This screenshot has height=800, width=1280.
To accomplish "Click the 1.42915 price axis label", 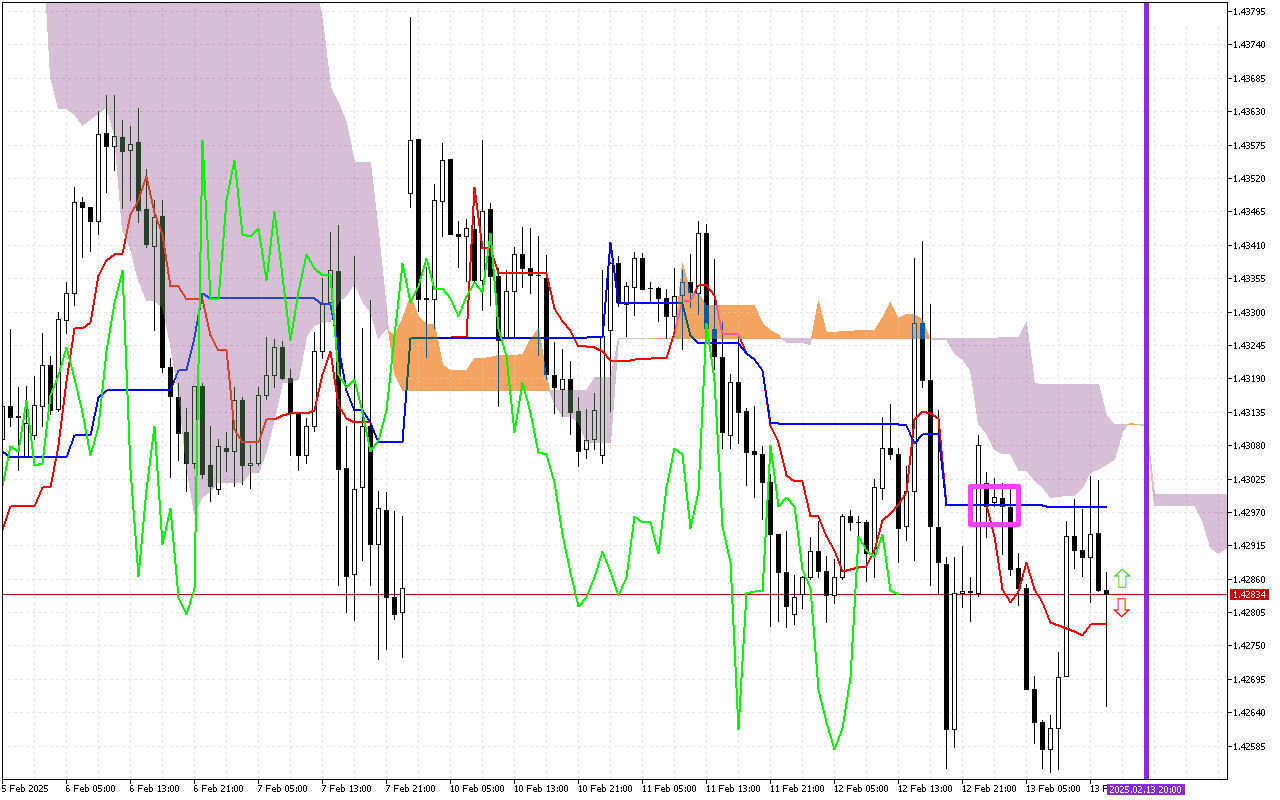I will [x=1249, y=546].
